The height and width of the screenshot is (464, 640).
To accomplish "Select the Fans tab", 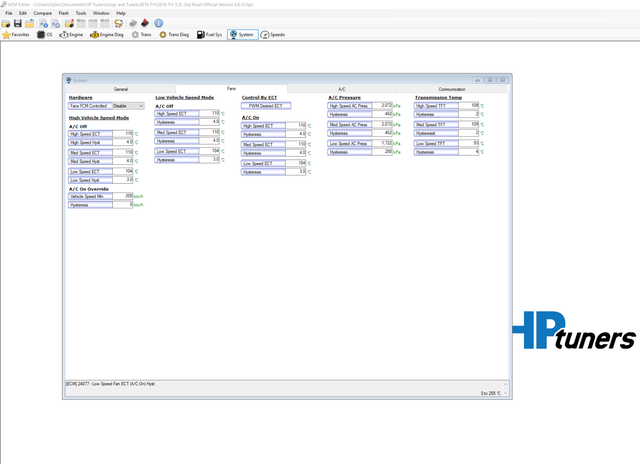I will tap(231, 89).
